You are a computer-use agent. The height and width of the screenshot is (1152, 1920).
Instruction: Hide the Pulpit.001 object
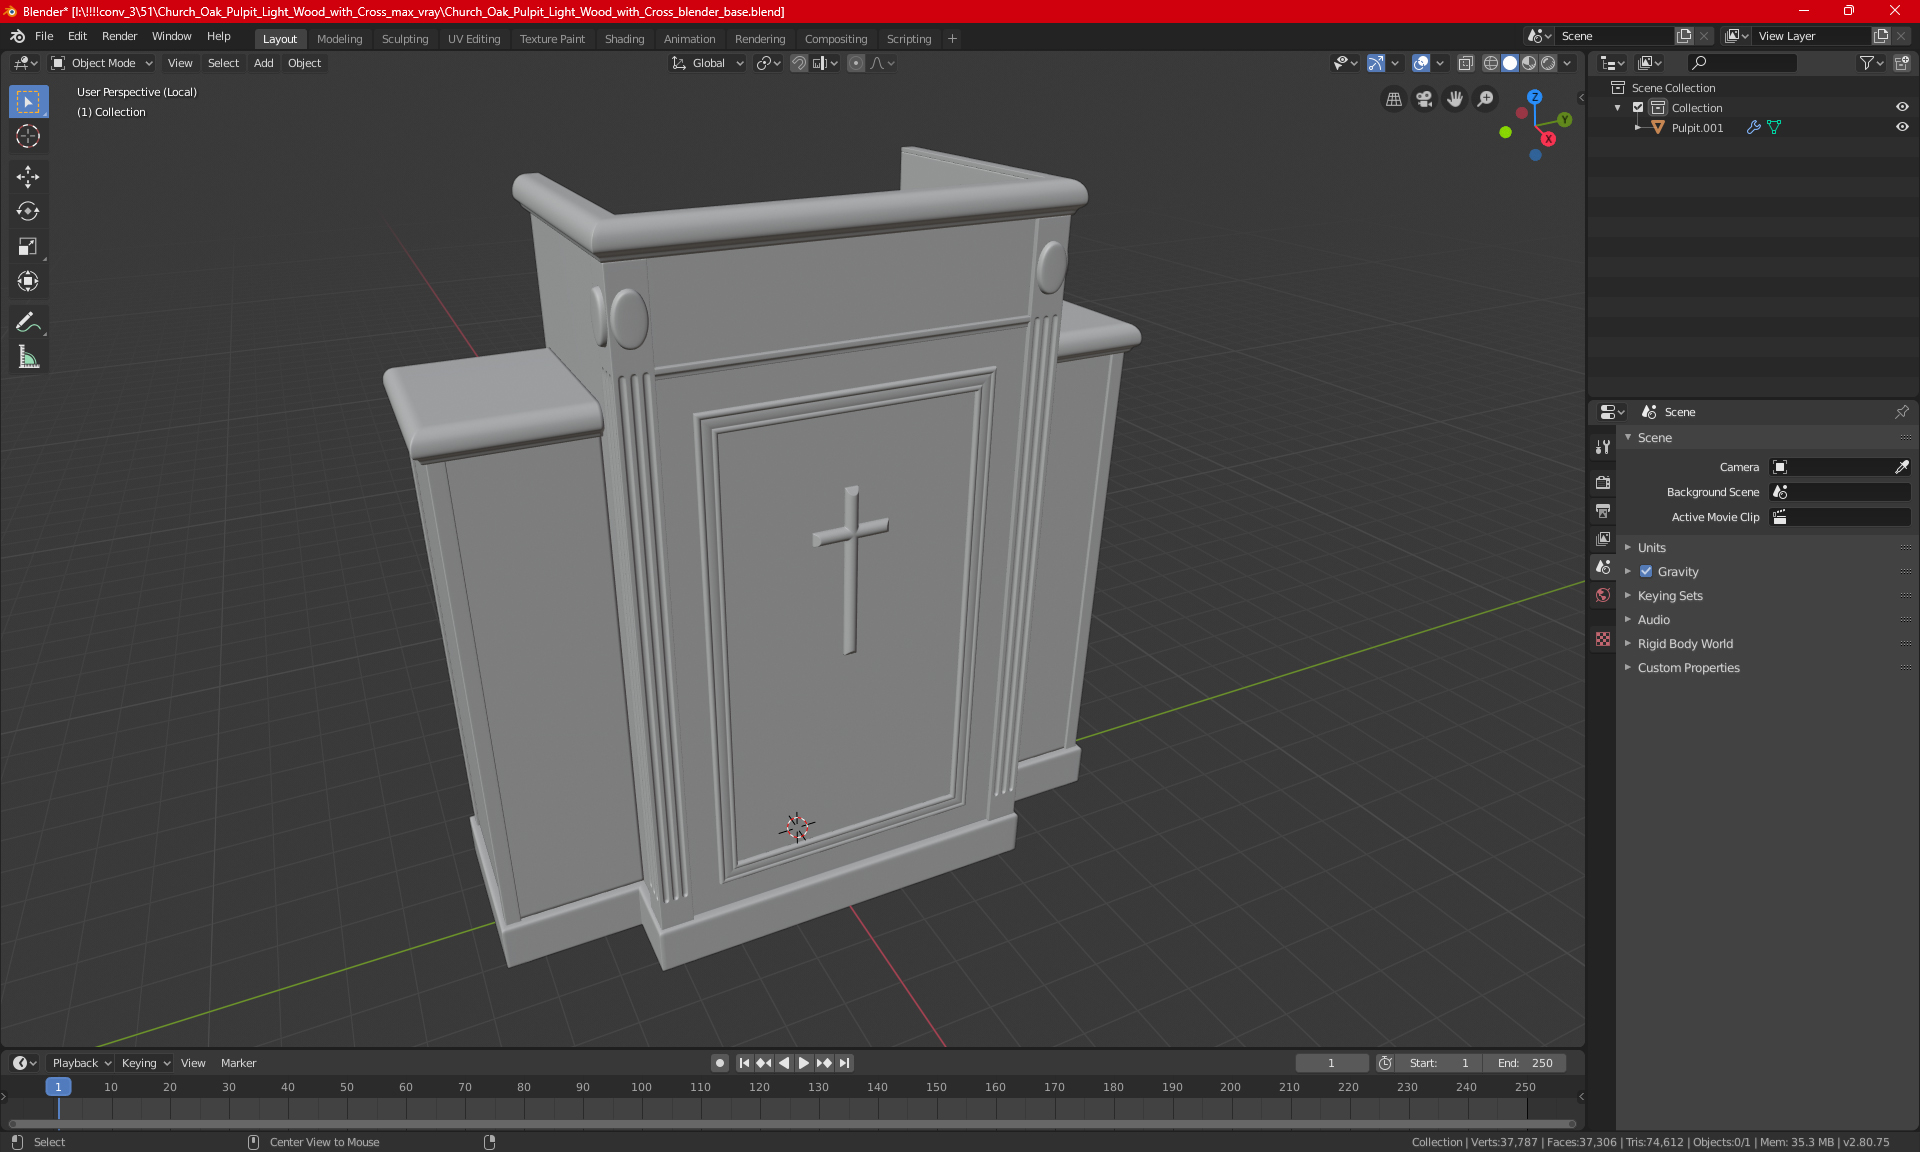click(x=1902, y=127)
